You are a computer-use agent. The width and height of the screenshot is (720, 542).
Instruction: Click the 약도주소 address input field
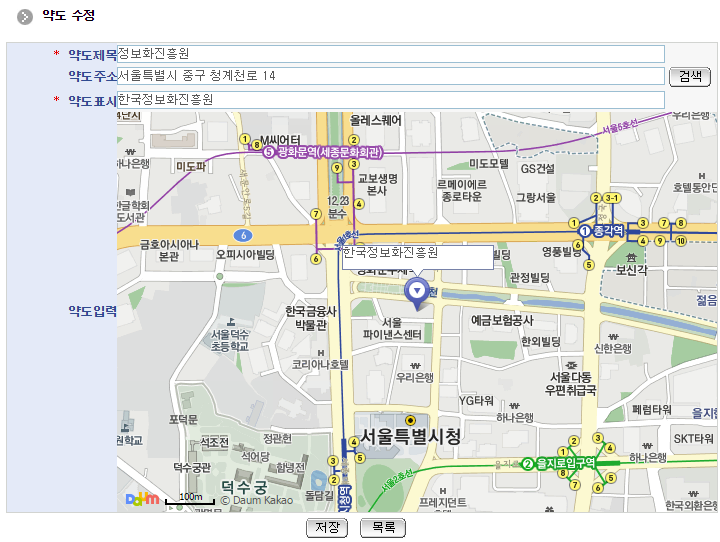pyautogui.click(x=390, y=76)
